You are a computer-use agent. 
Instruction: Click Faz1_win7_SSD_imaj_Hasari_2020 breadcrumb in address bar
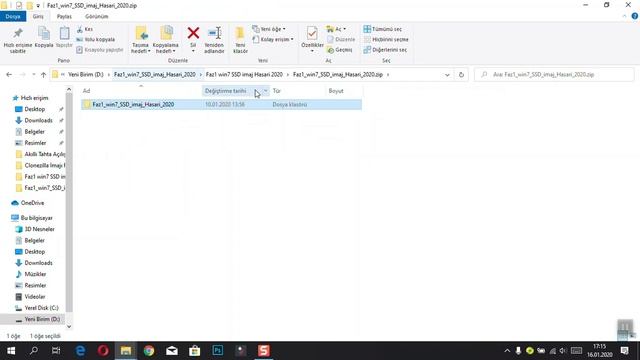coord(155,75)
